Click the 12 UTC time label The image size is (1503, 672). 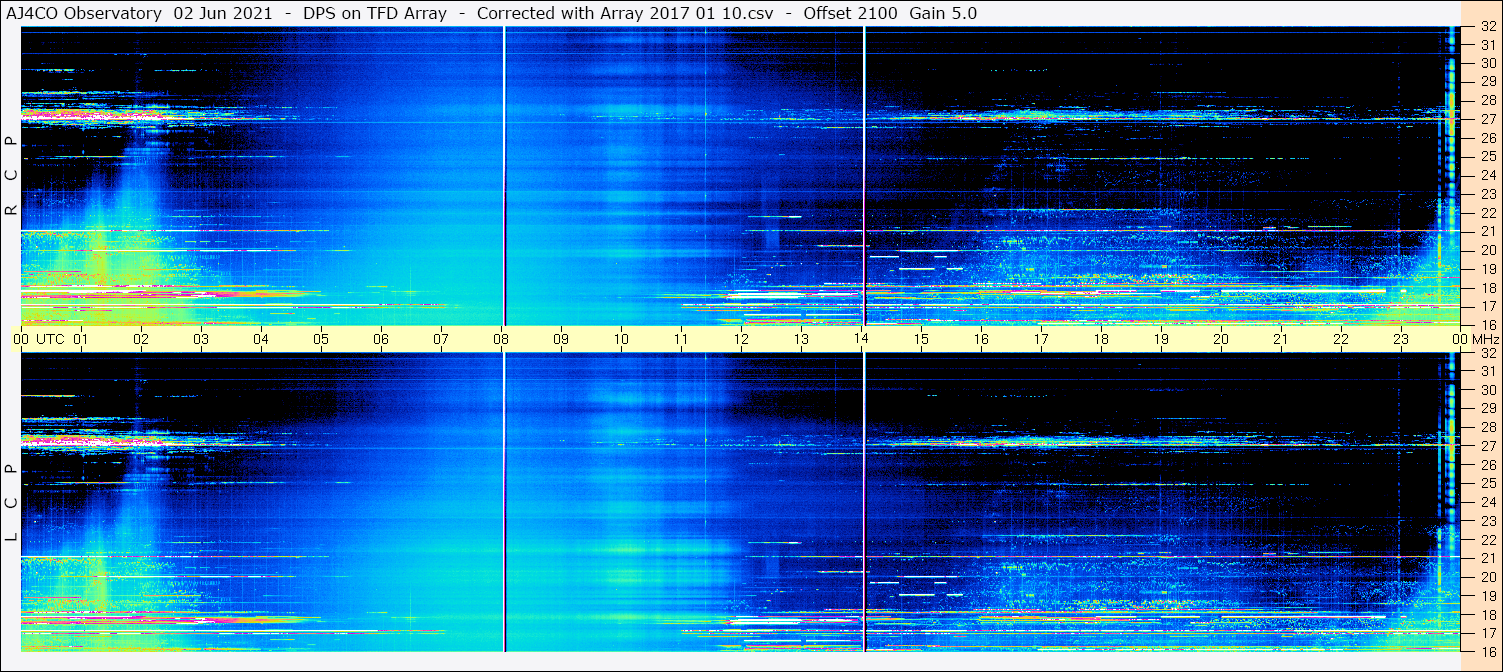(x=741, y=339)
